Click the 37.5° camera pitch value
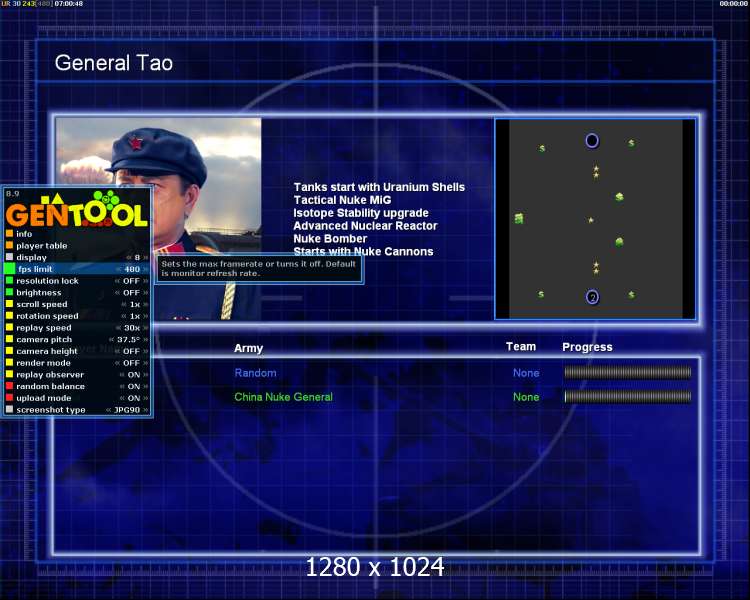Viewport: 750px width, 600px height. 129,340
